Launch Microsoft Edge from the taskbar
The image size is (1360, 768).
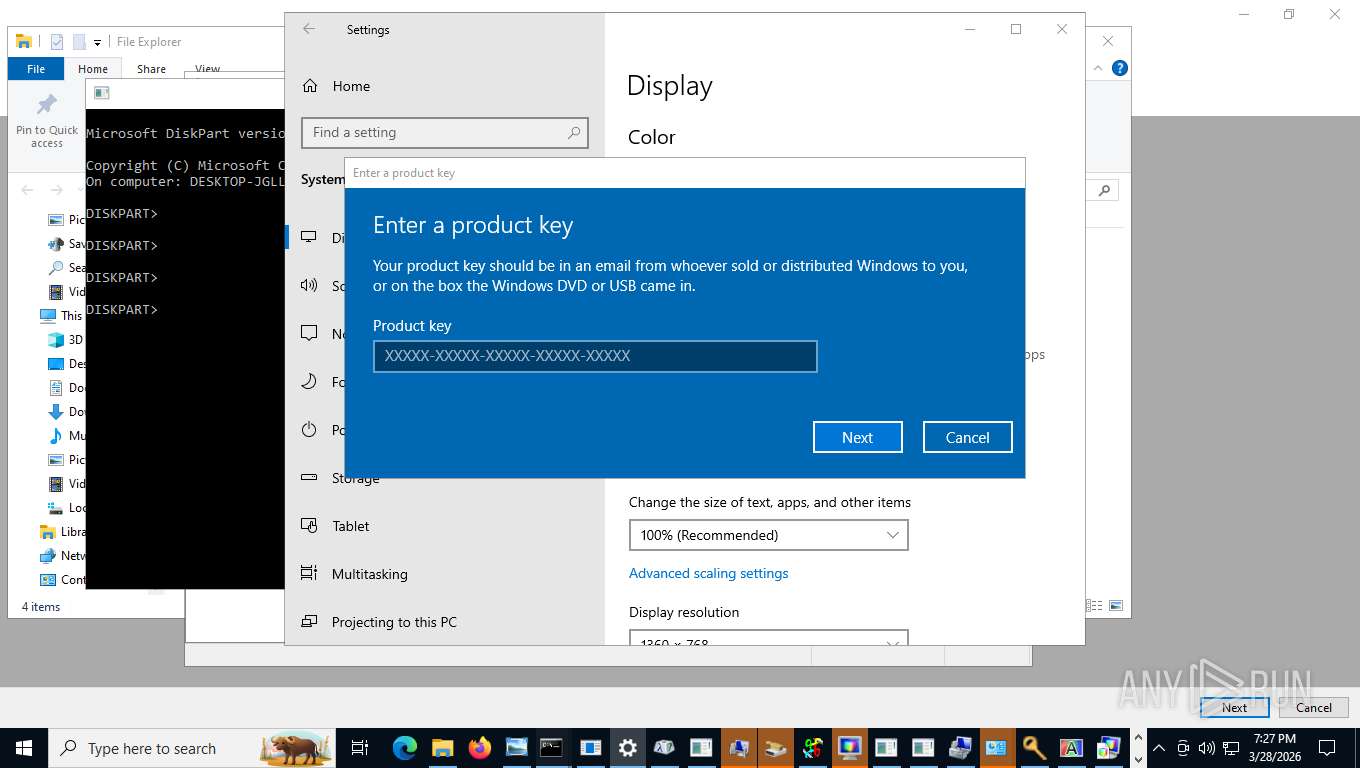[405, 748]
